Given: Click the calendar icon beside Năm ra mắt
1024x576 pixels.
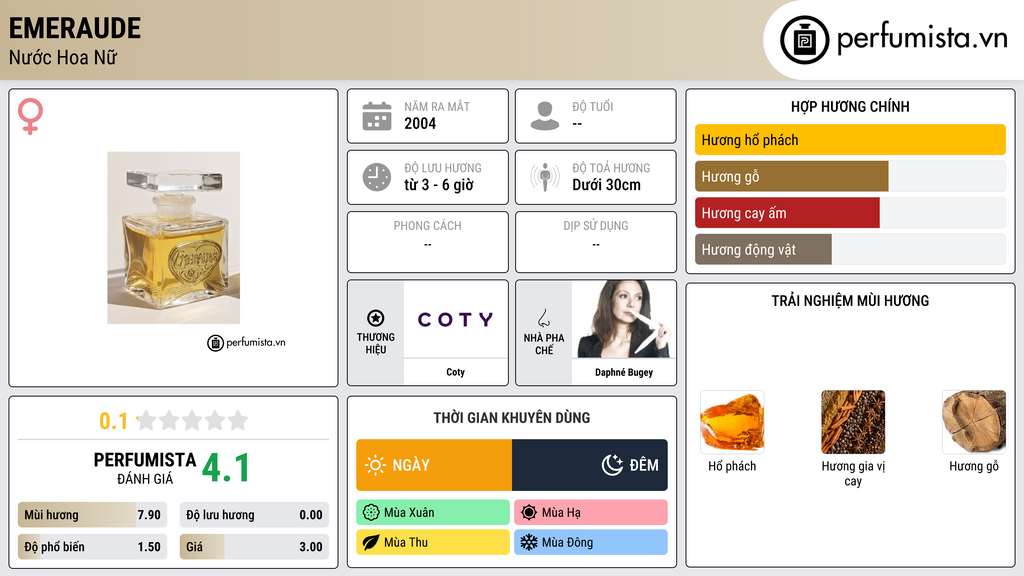Looking at the screenshot, I should click(377, 116).
